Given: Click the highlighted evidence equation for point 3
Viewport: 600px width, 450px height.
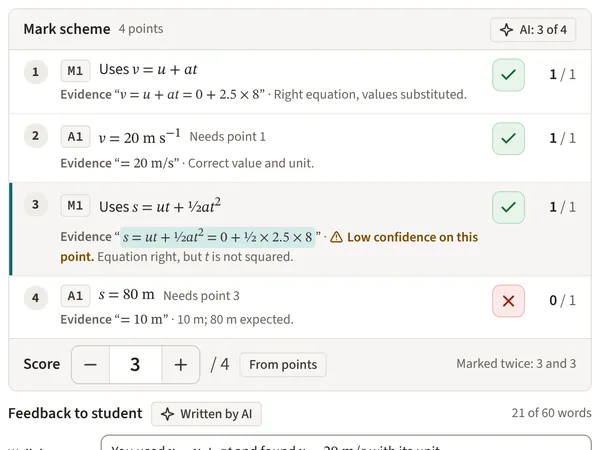Looking at the screenshot, I should coord(217,237).
